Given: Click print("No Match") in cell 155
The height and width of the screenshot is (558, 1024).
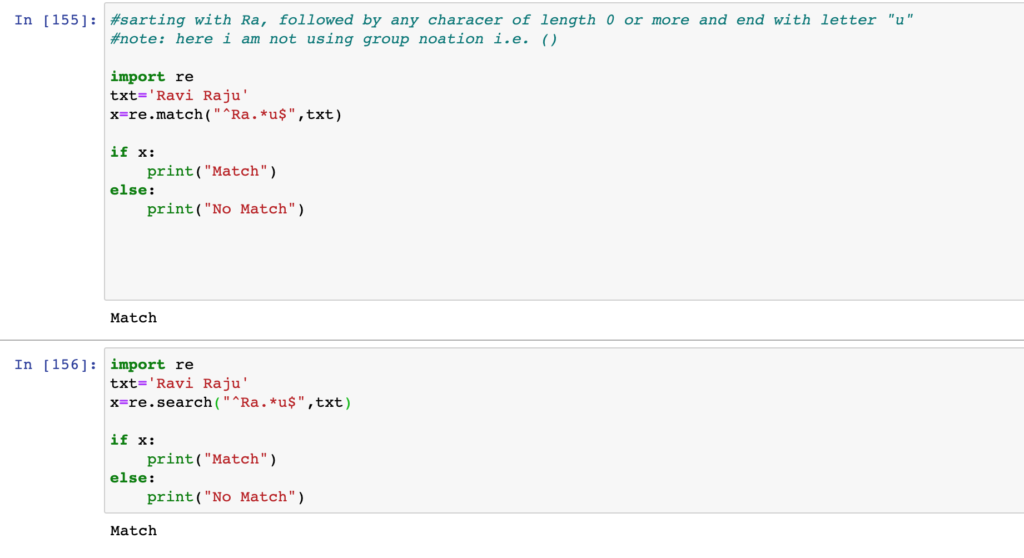Looking at the screenshot, I should pos(225,209).
